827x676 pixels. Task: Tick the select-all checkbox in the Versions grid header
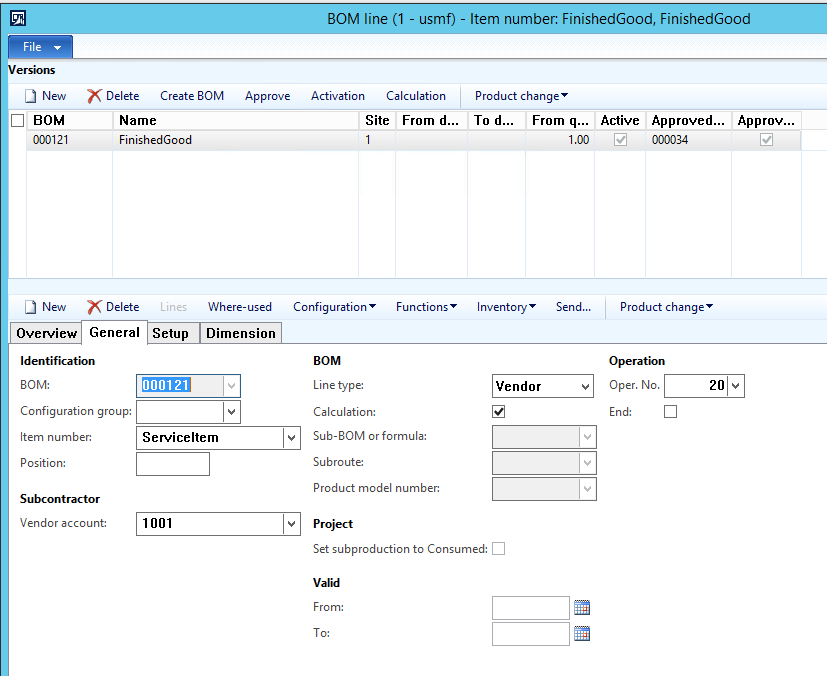click(17, 121)
